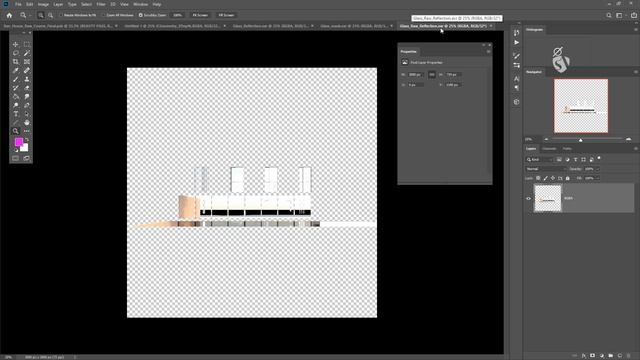
Task: Open the History collapsed panel icon
Action: [517, 33]
